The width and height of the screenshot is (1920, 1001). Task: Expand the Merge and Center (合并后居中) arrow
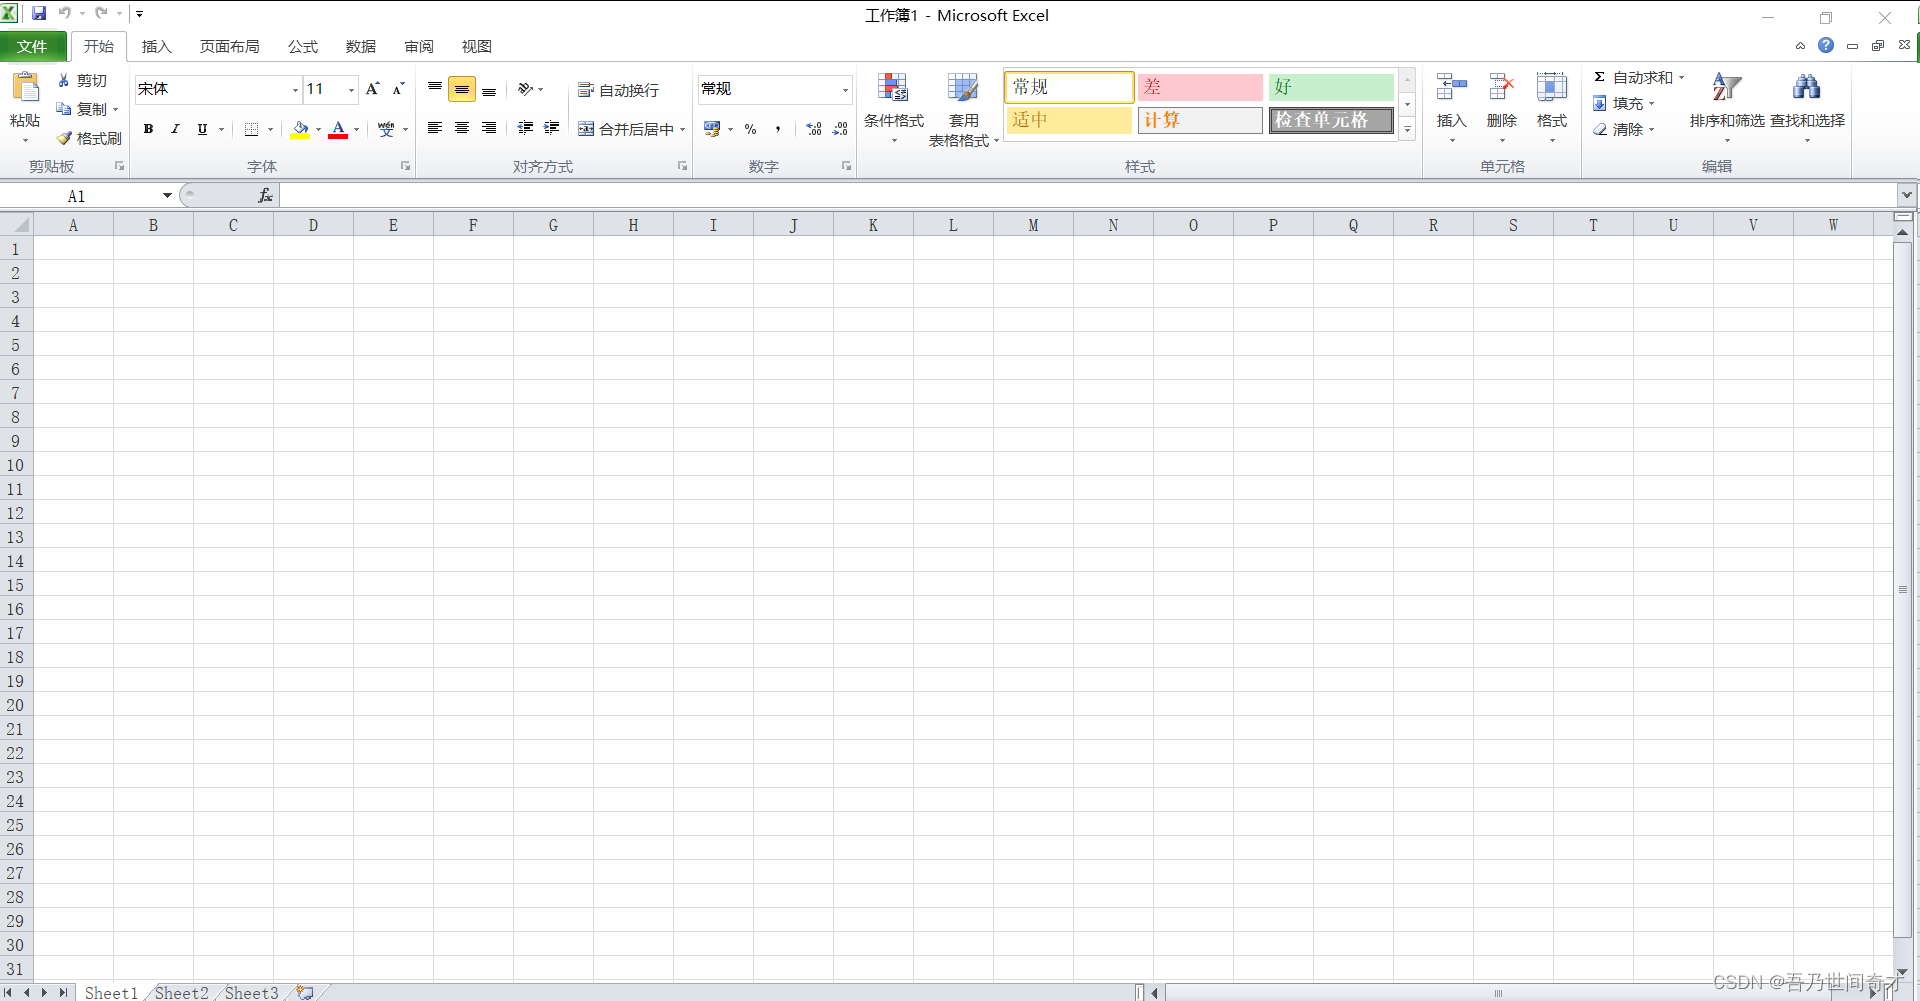[x=683, y=129]
